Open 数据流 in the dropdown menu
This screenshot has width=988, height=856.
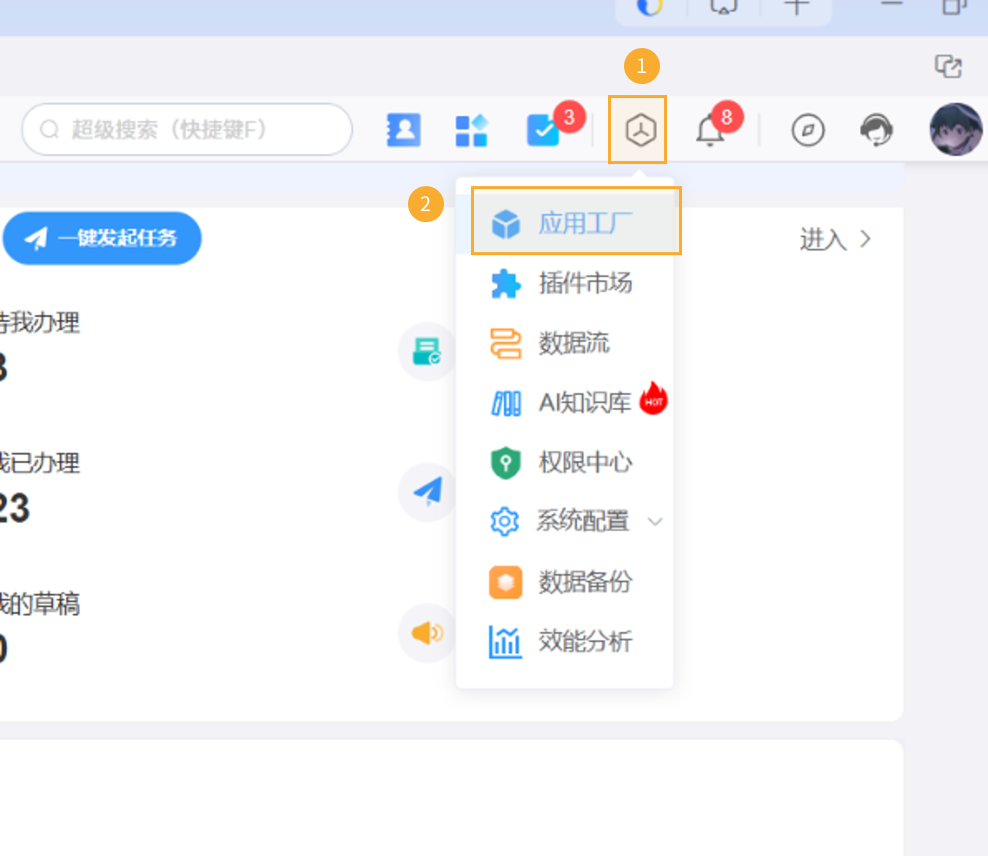[x=565, y=343]
